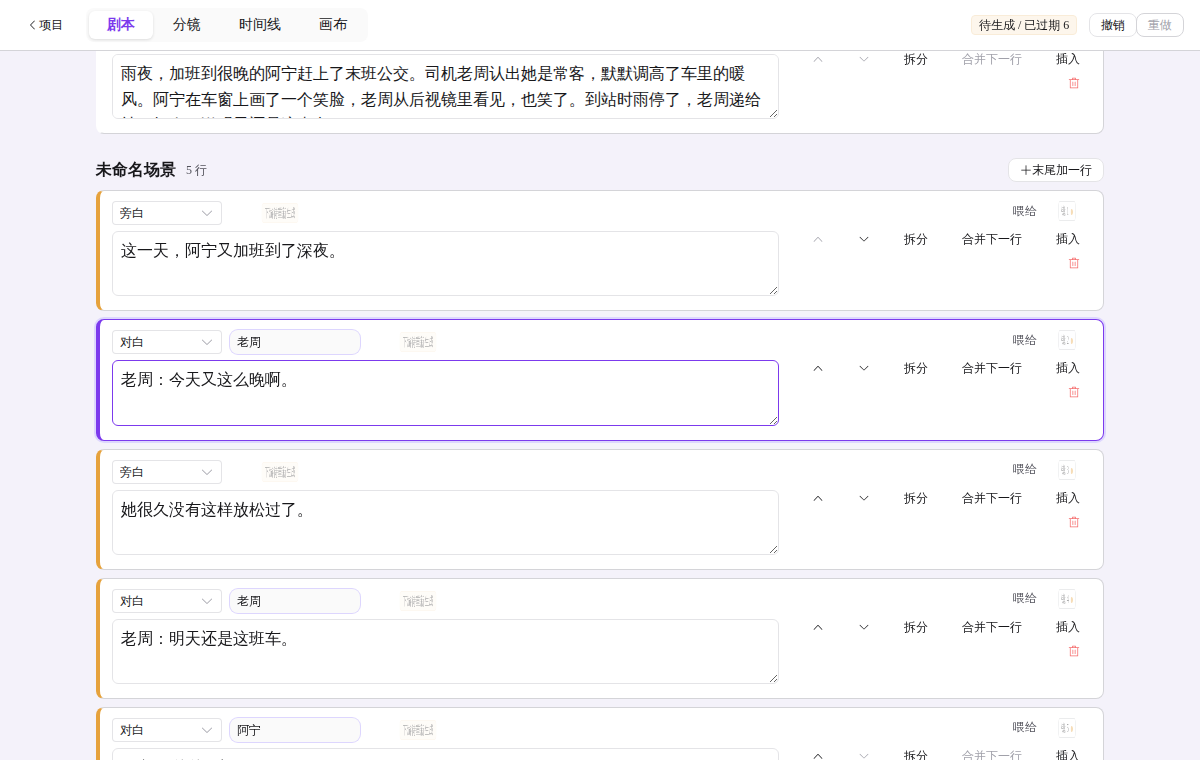1200x760 pixels.
Task: Click 合并下一行 on "这一天" row
Action: pos(992,239)
